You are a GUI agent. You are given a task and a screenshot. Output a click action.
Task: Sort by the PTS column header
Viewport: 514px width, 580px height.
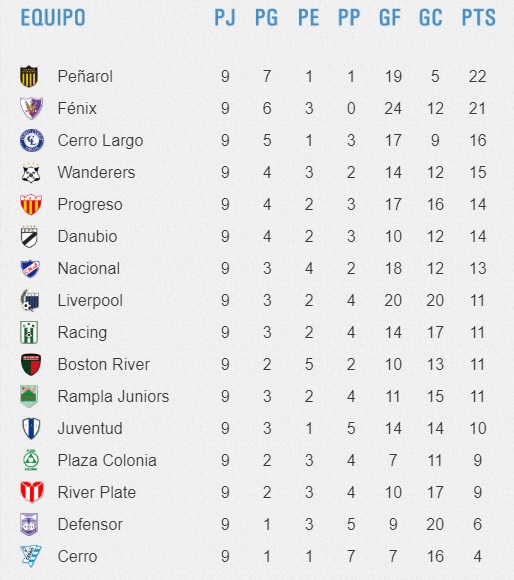pyautogui.click(x=479, y=18)
